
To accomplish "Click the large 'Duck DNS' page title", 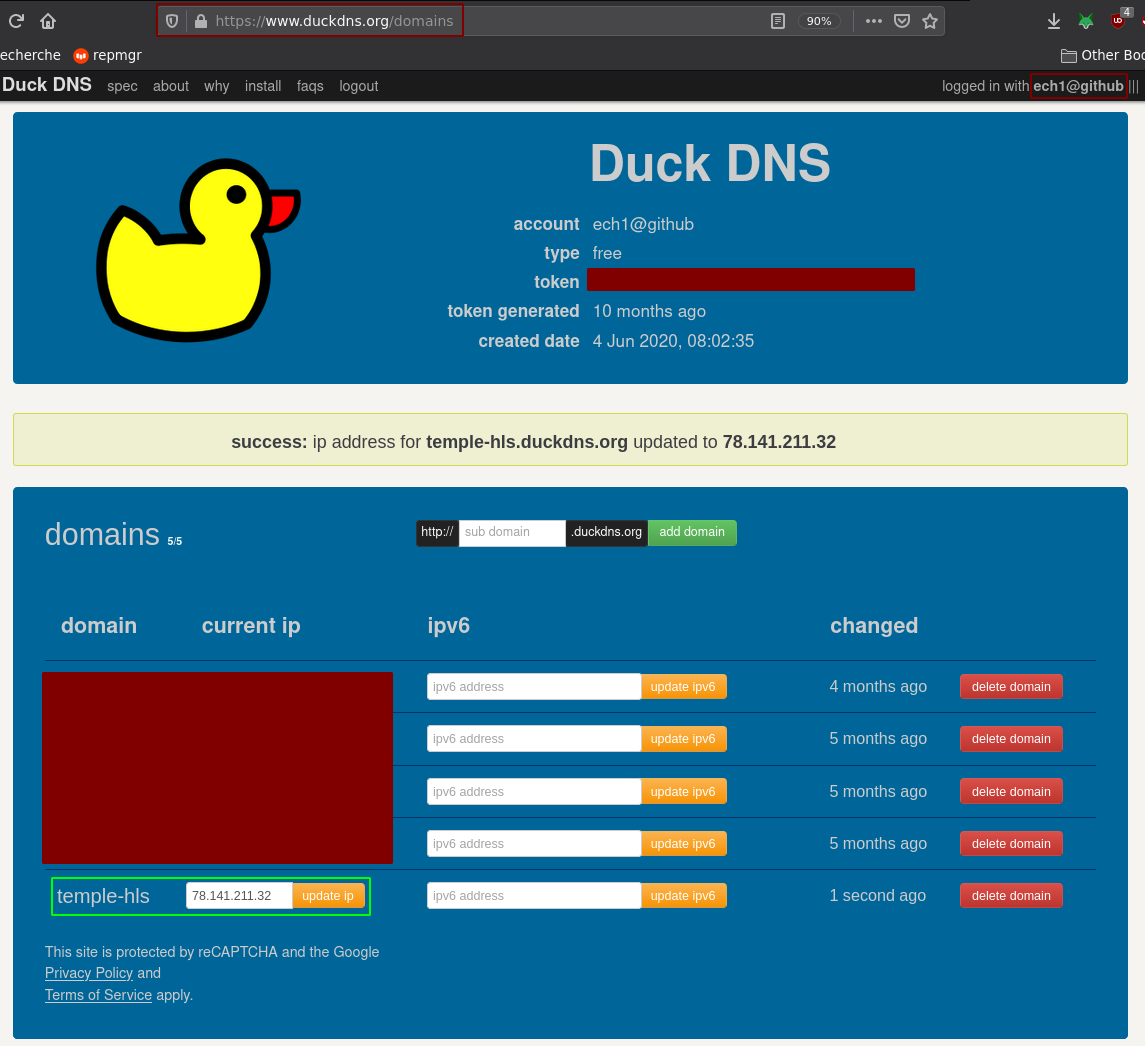I will [710, 163].
